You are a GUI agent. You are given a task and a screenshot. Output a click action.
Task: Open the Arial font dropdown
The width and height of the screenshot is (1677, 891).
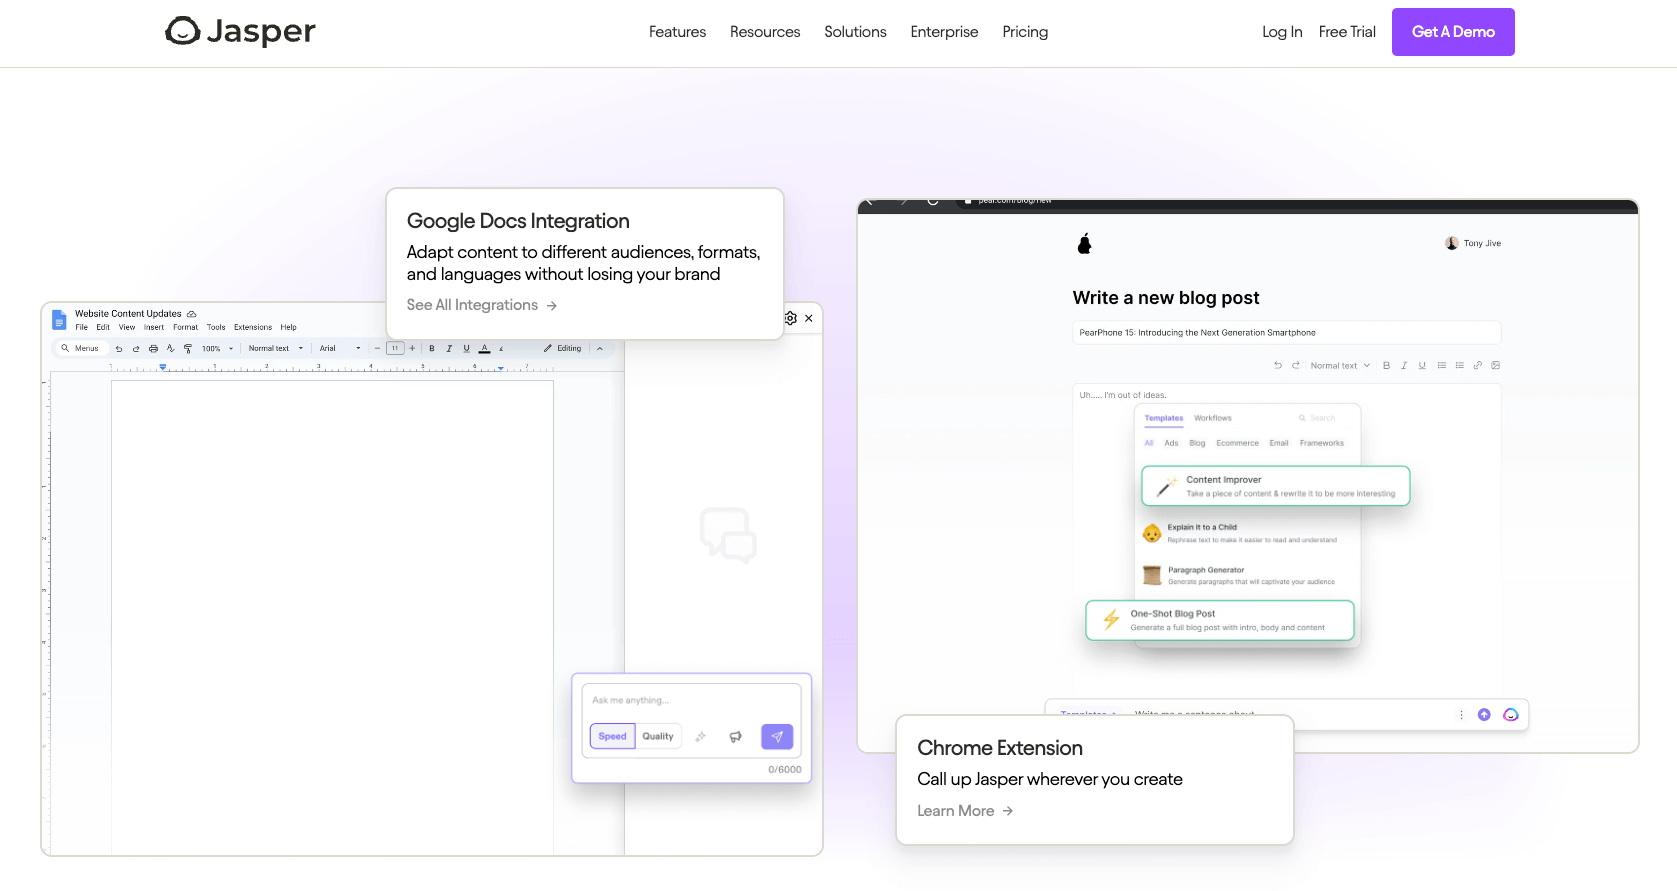[x=340, y=349]
